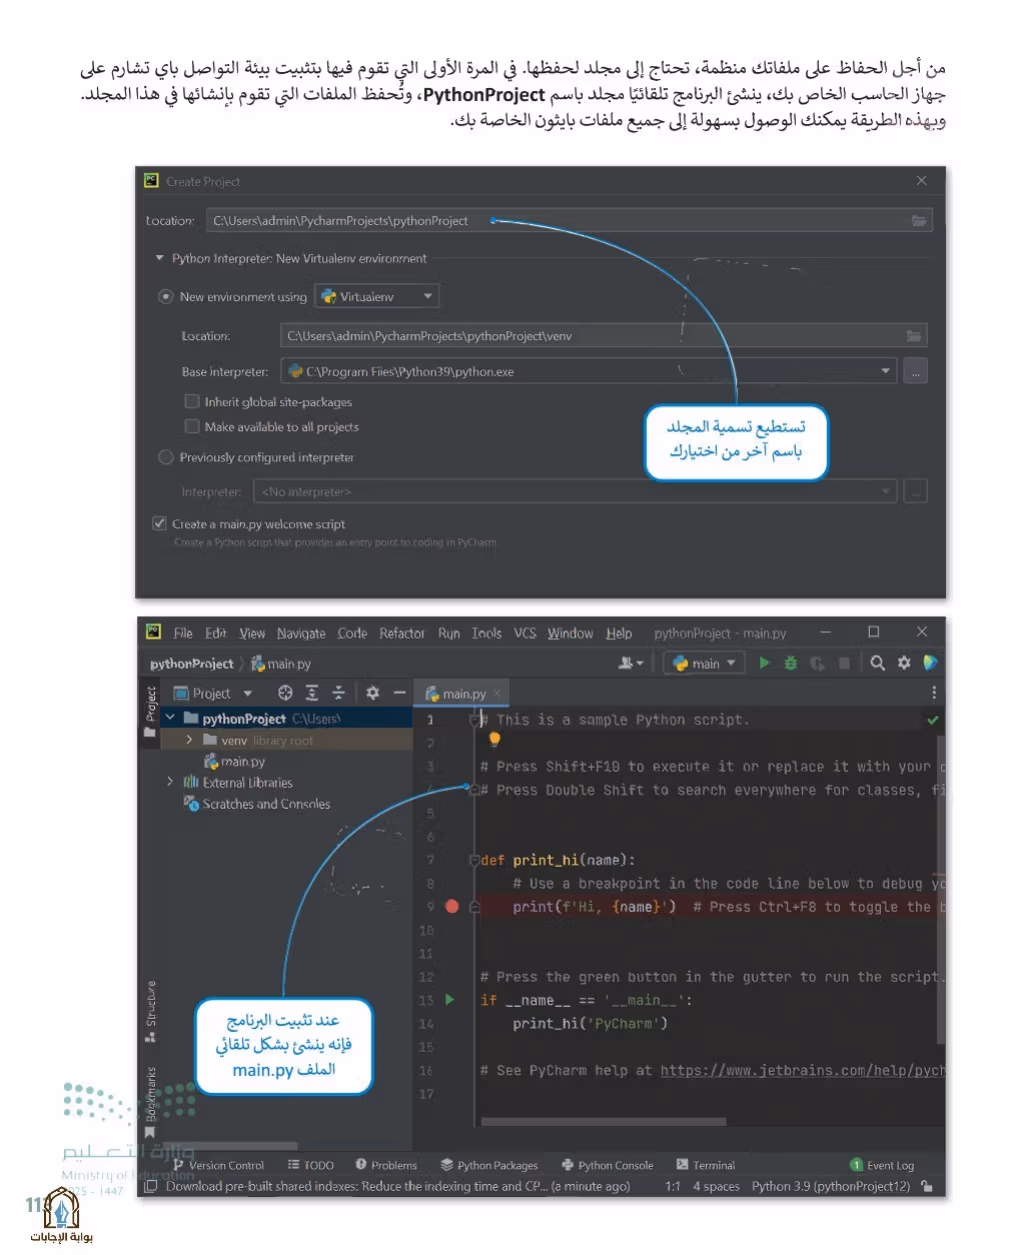Hide the Project panel minus icon
1034x1255 pixels.
(399, 693)
